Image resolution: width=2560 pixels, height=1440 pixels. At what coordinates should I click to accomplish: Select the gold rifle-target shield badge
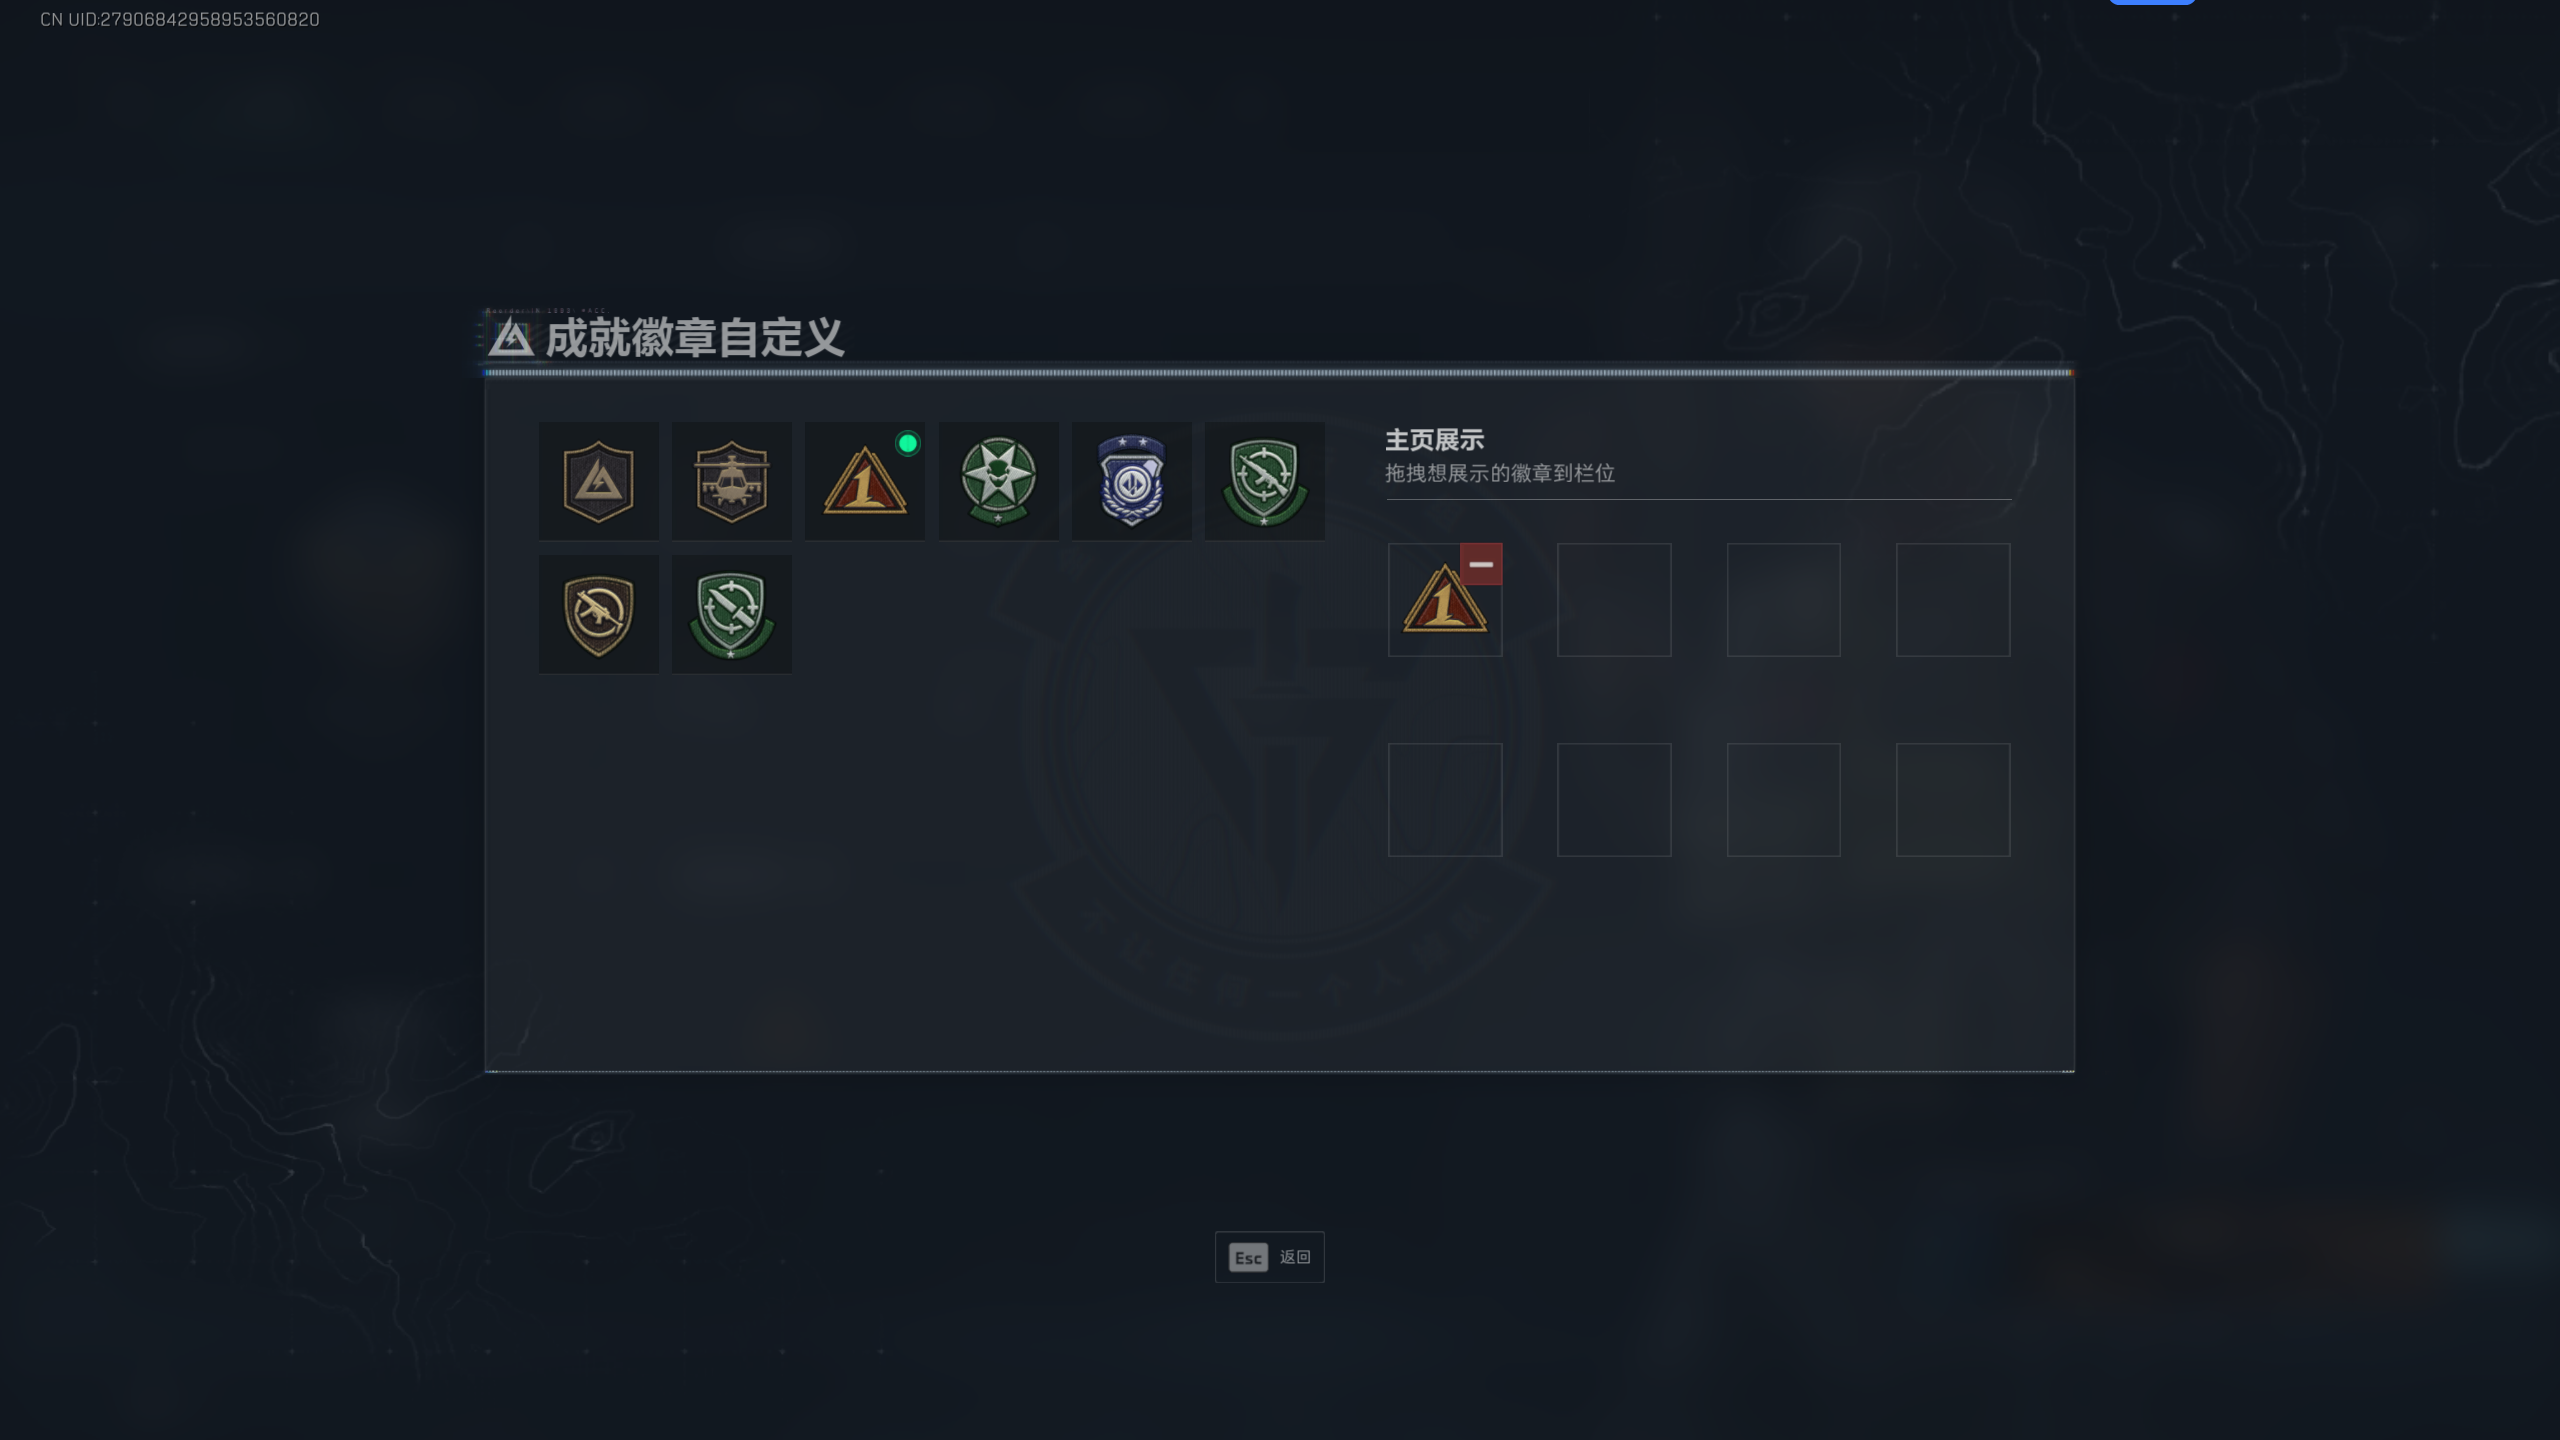click(x=598, y=614)
